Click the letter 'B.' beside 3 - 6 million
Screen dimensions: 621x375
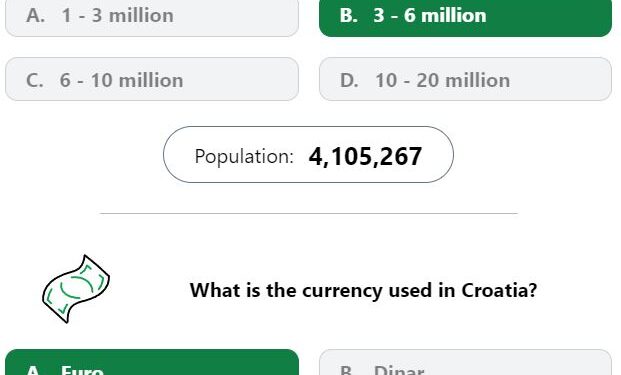(349, 16)
